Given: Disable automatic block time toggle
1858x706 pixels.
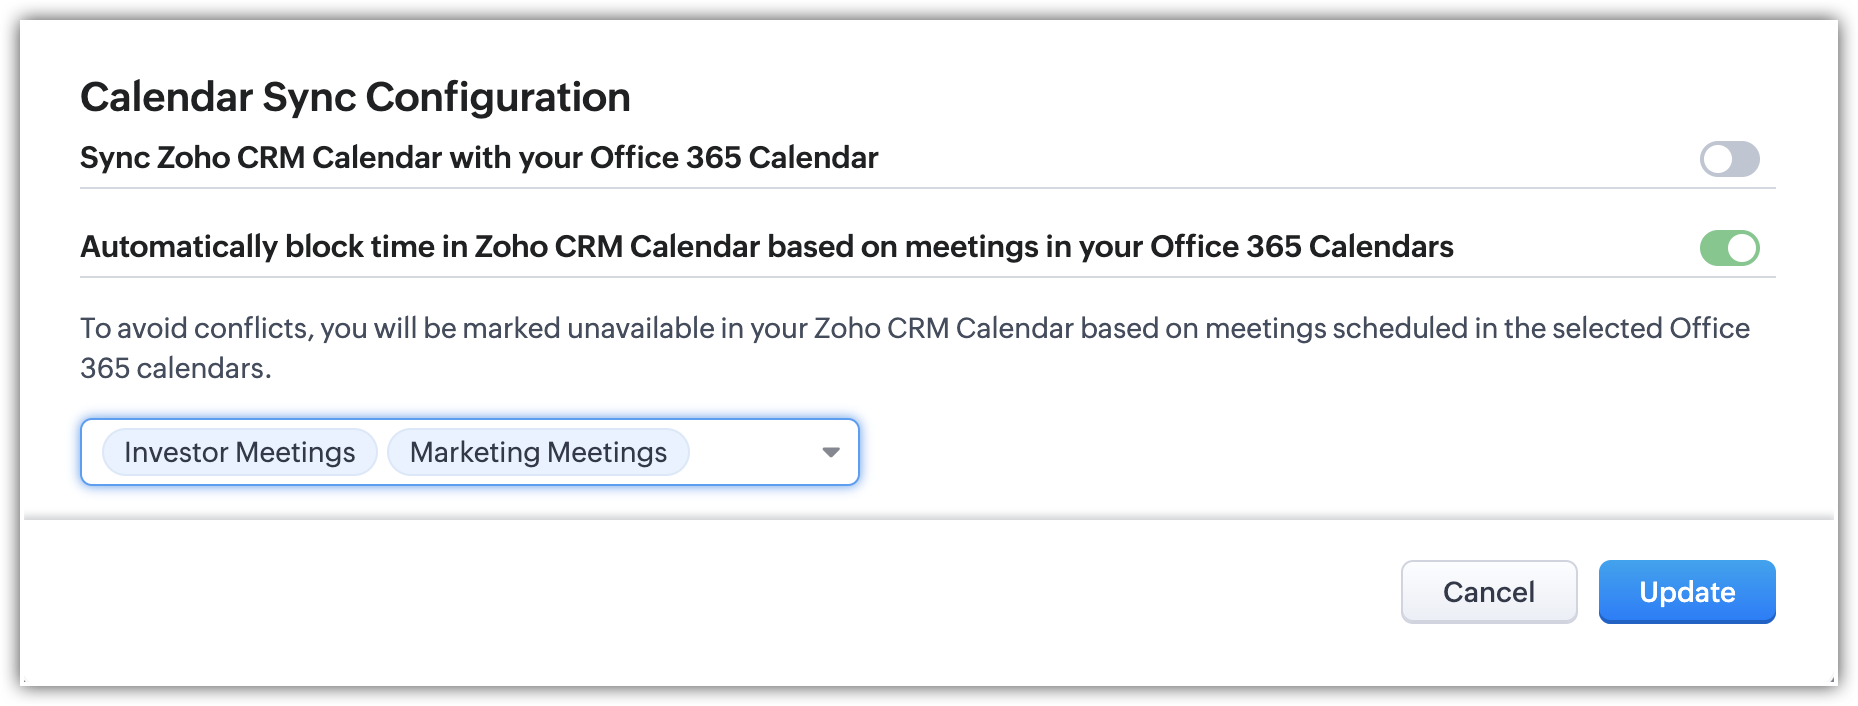Looking at the screenshot, I should [1729, 248].
